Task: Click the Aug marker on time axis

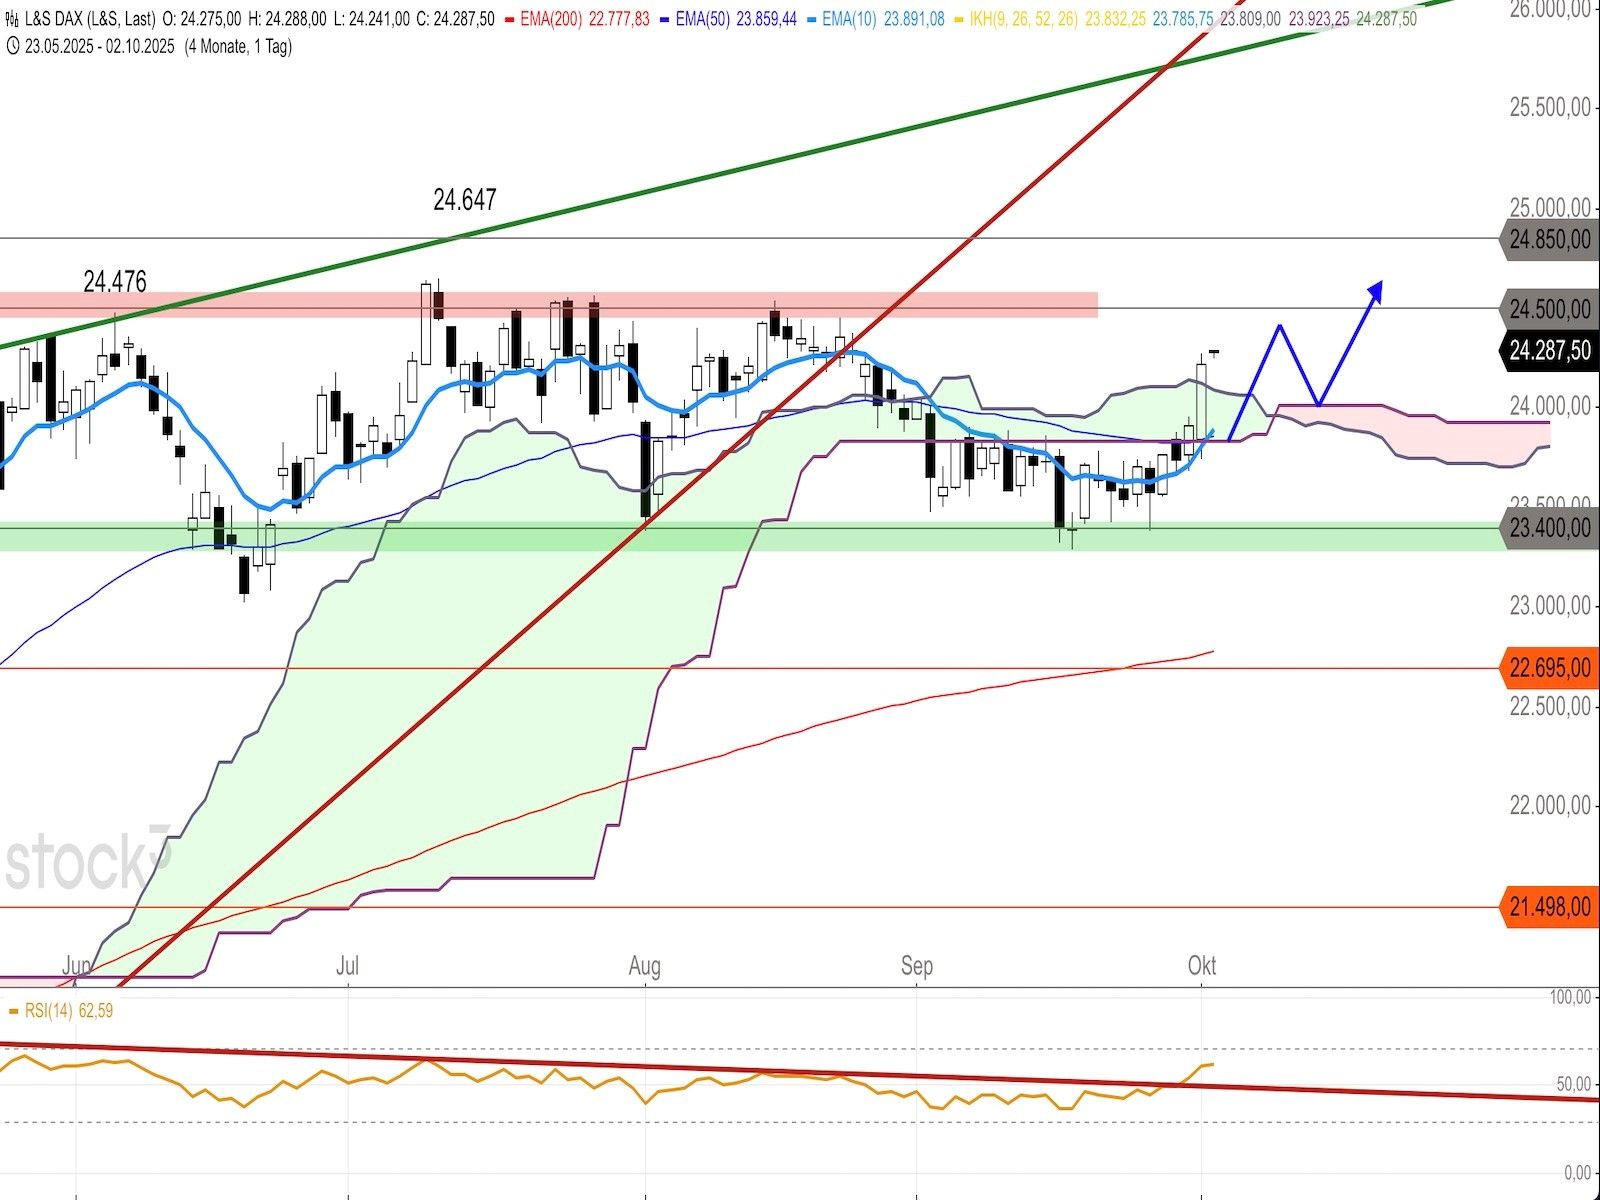Action: click(645, 966)
